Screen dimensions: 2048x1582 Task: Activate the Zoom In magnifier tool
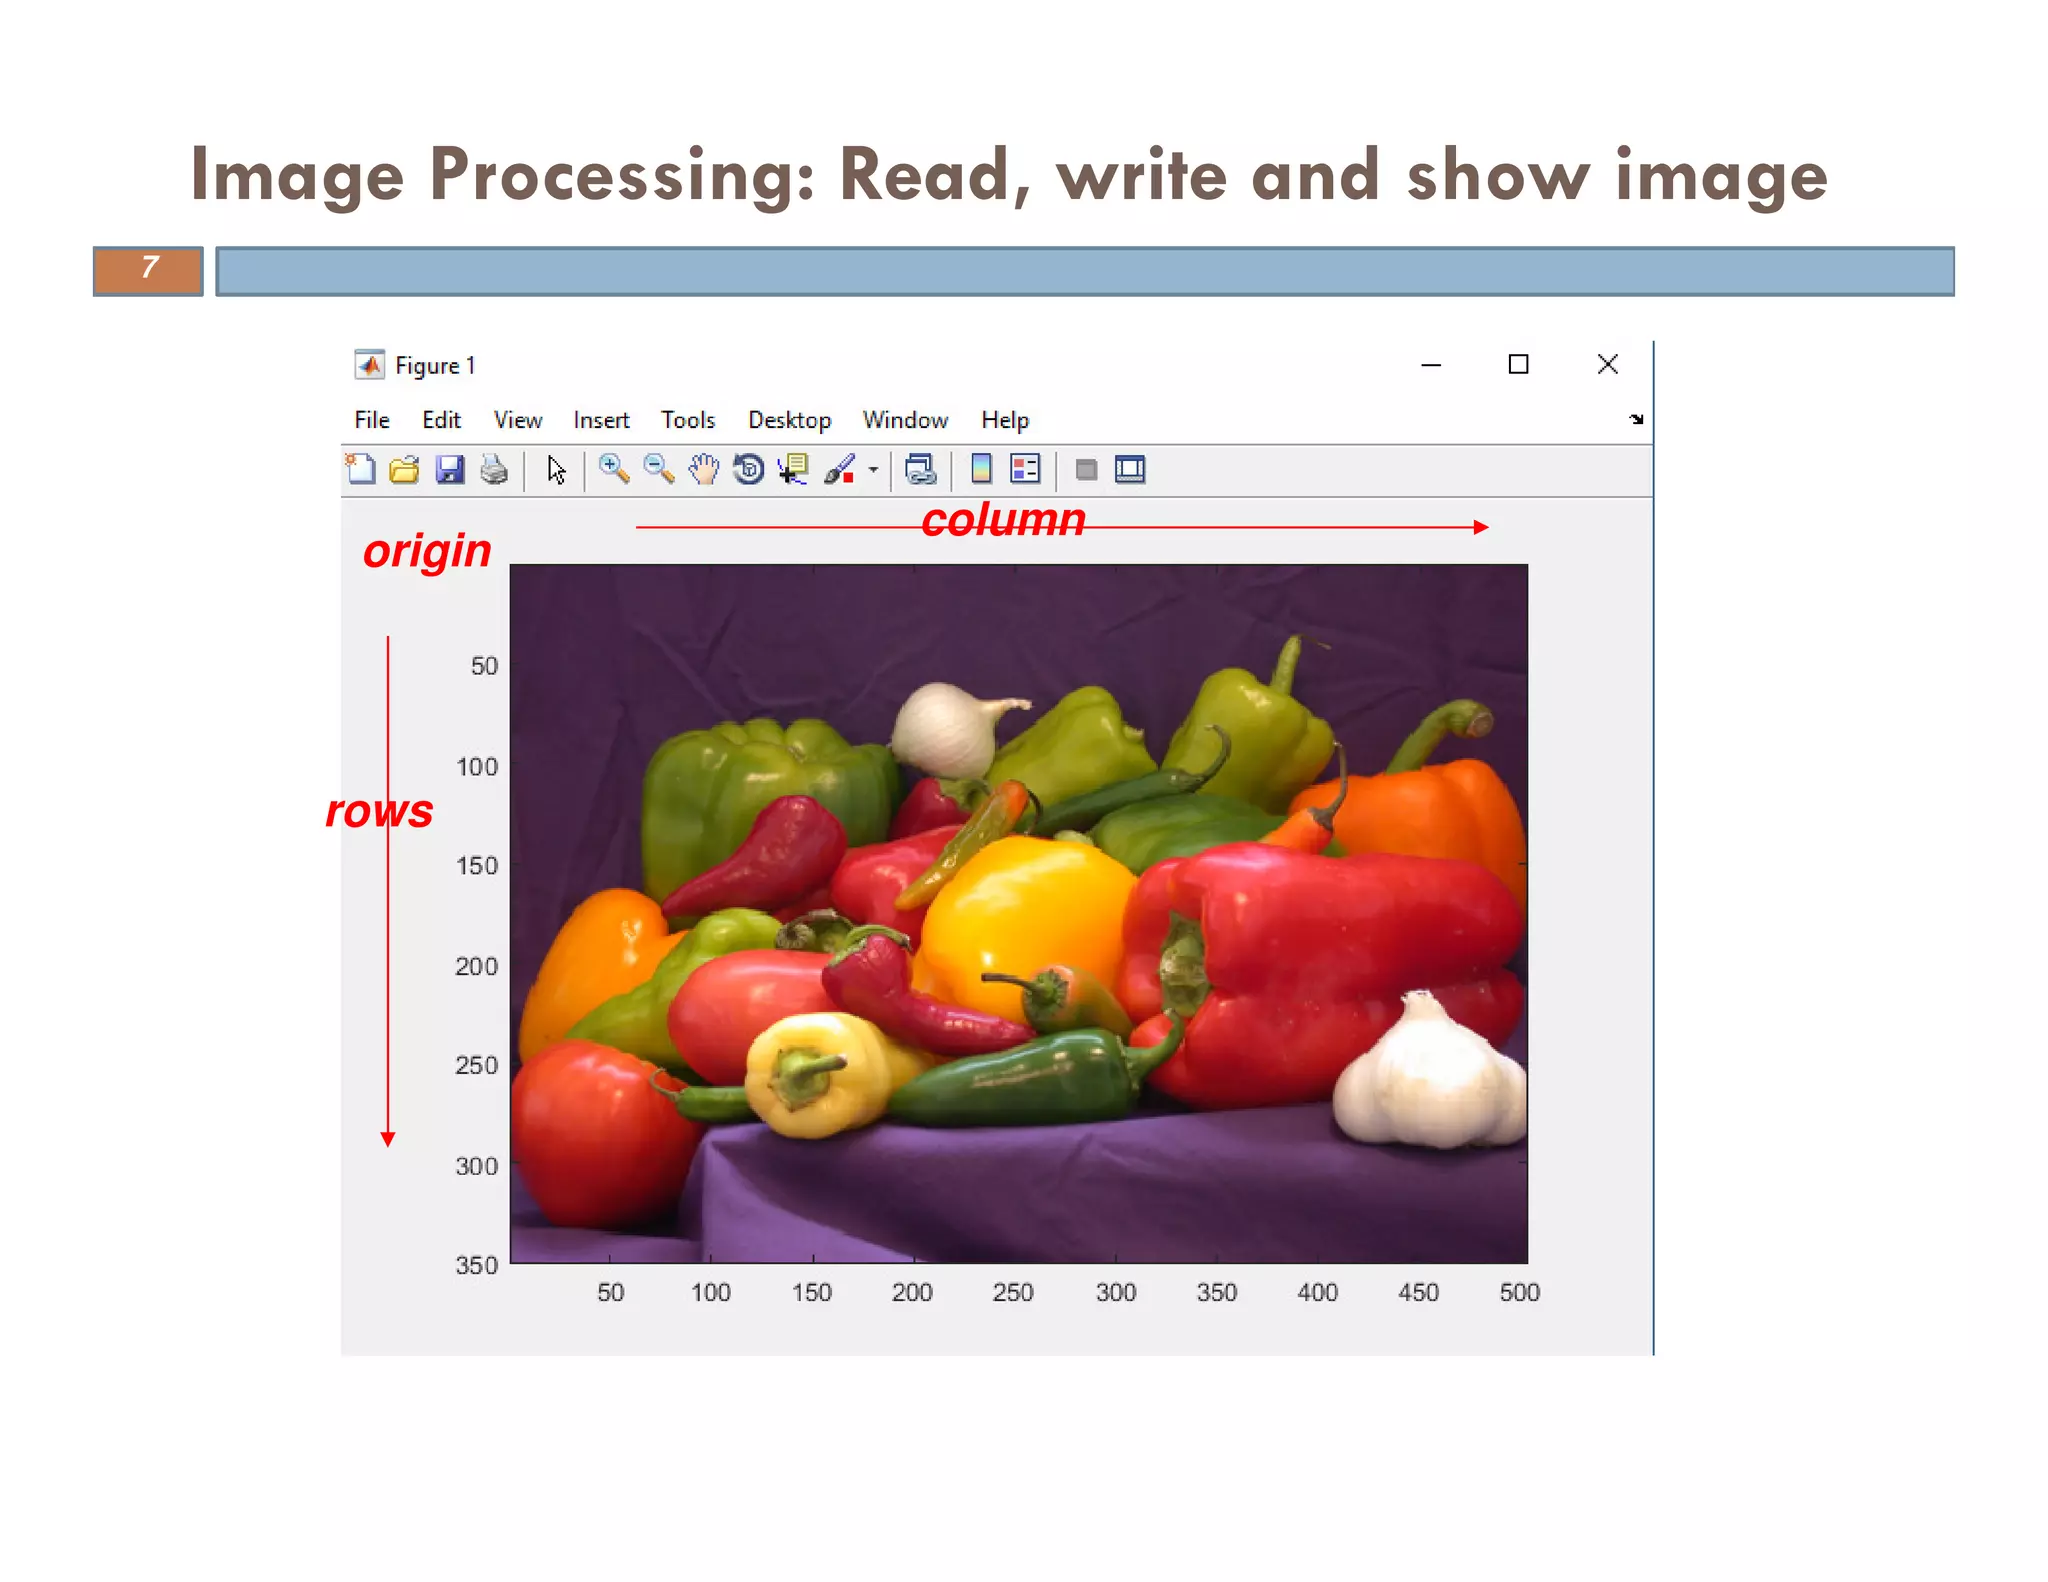[x=613, y=469]
